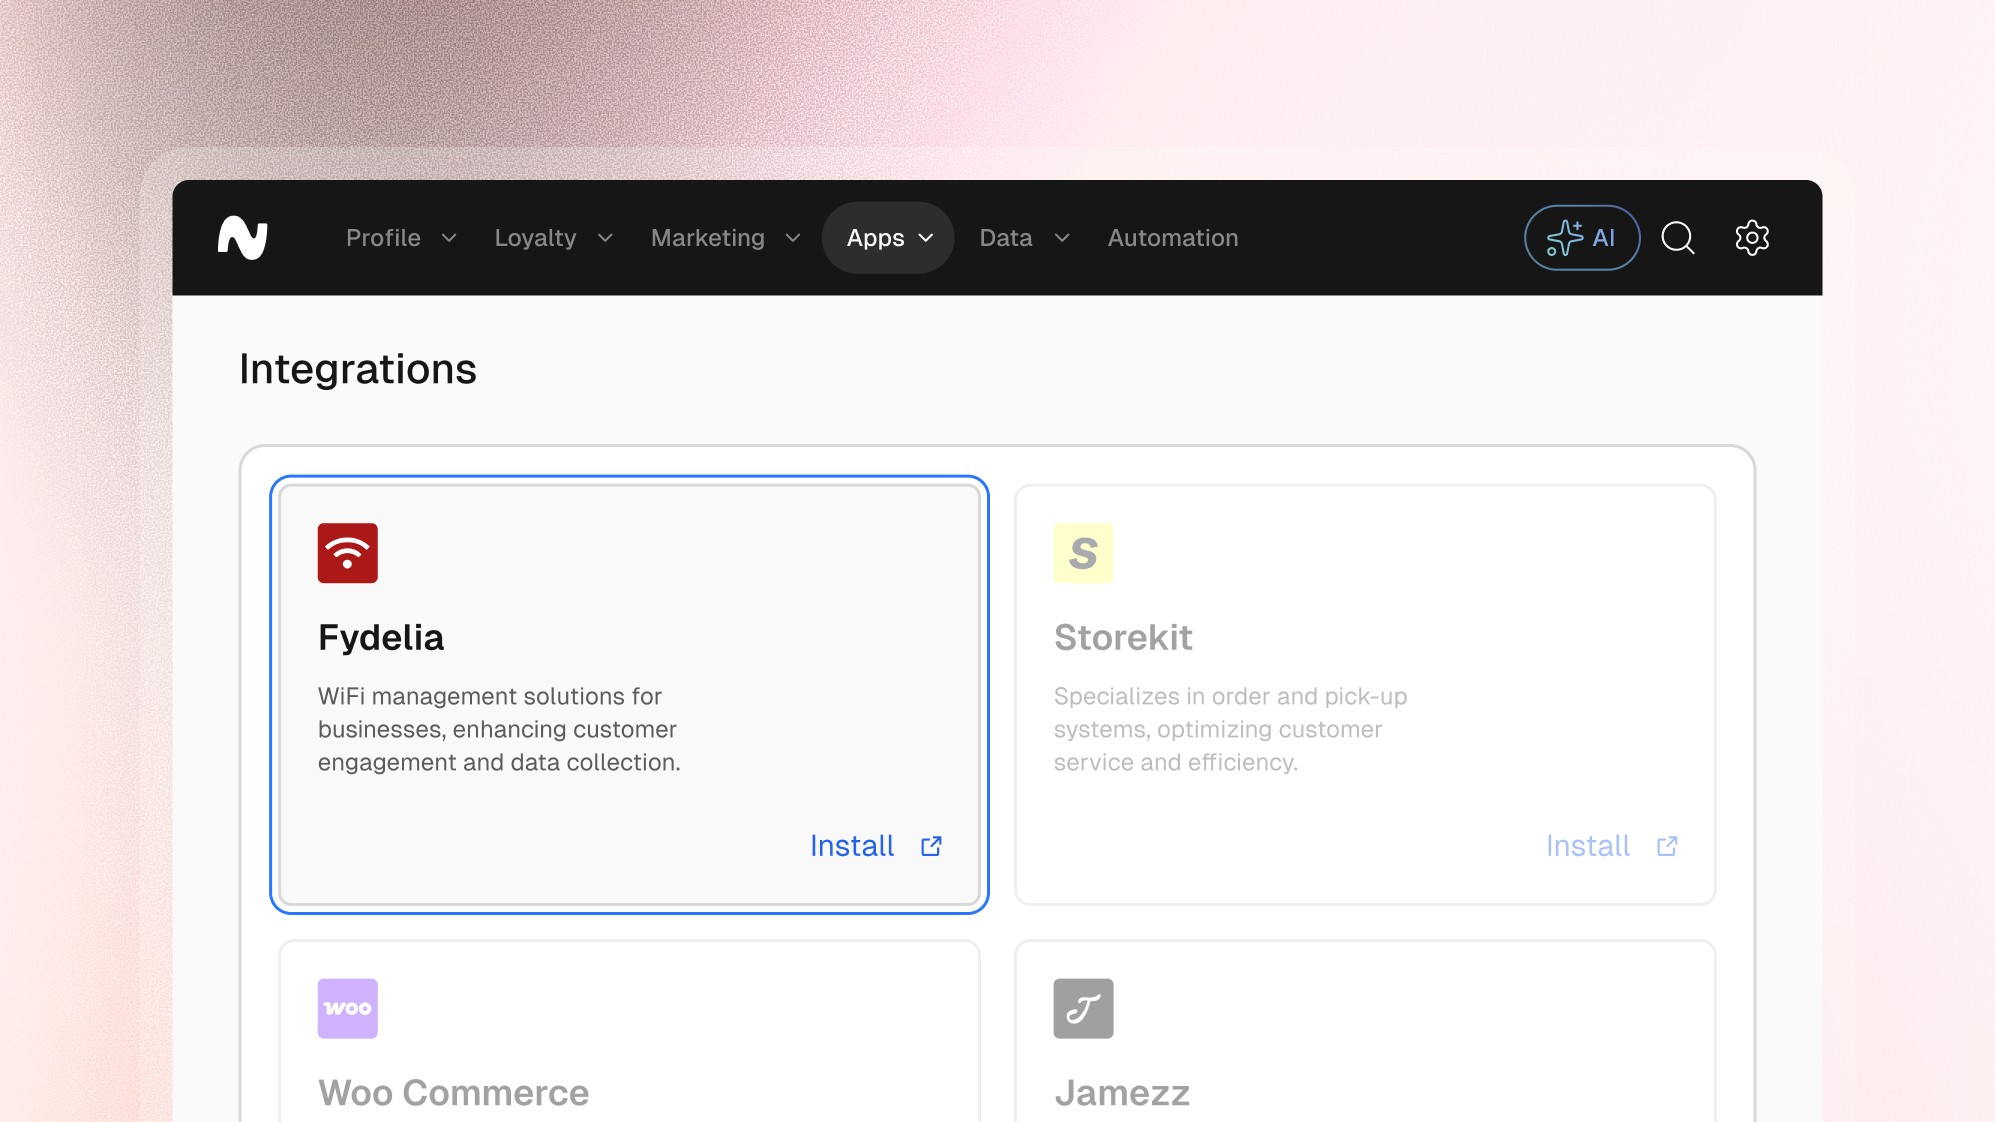Launch the AI assistant button
Image resolution: width=1995 pixels, height=1122 pixels.
tap(1581, 238)
